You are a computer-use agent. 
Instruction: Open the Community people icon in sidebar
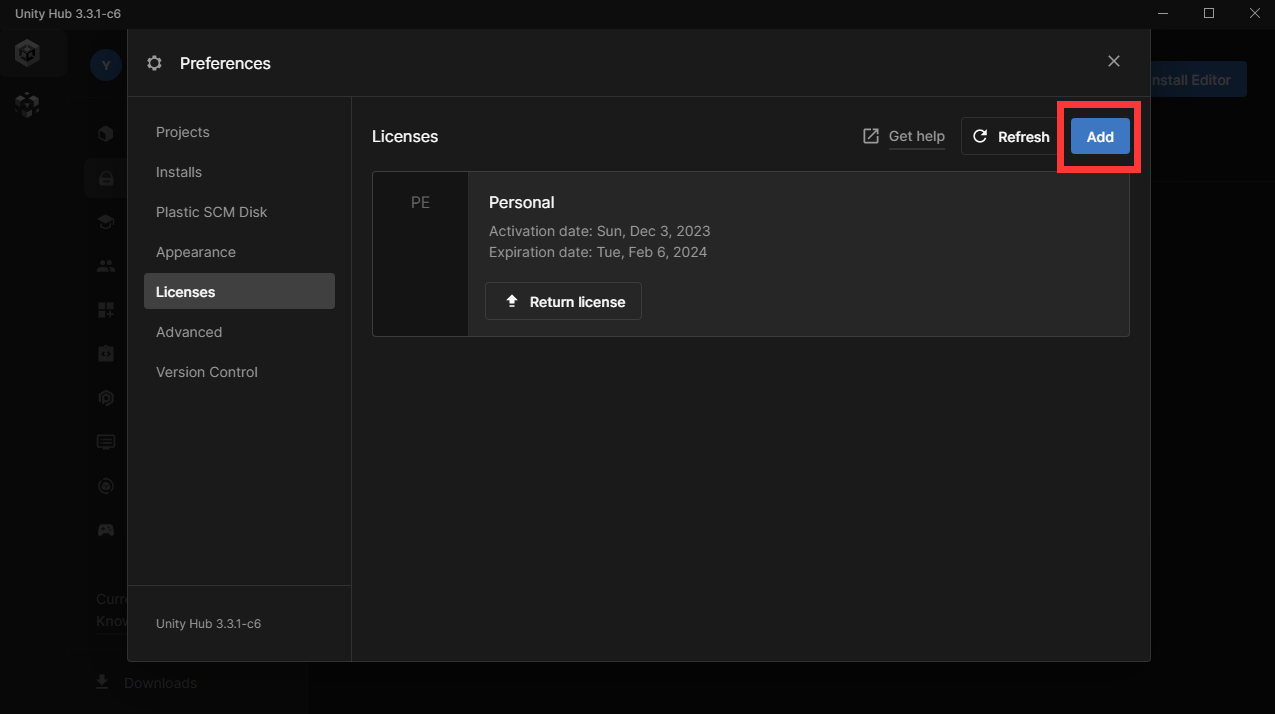[105, 266]
